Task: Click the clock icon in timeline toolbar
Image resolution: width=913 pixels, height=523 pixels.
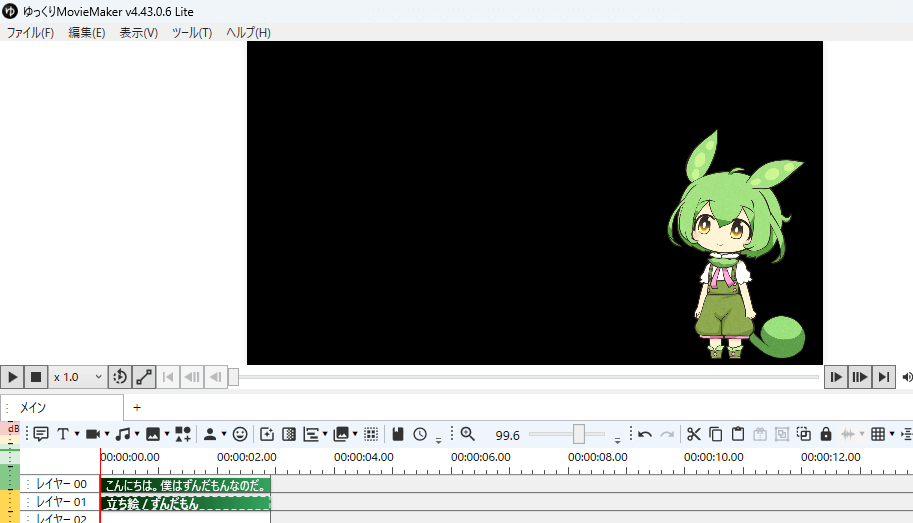Action: point(420,434)
